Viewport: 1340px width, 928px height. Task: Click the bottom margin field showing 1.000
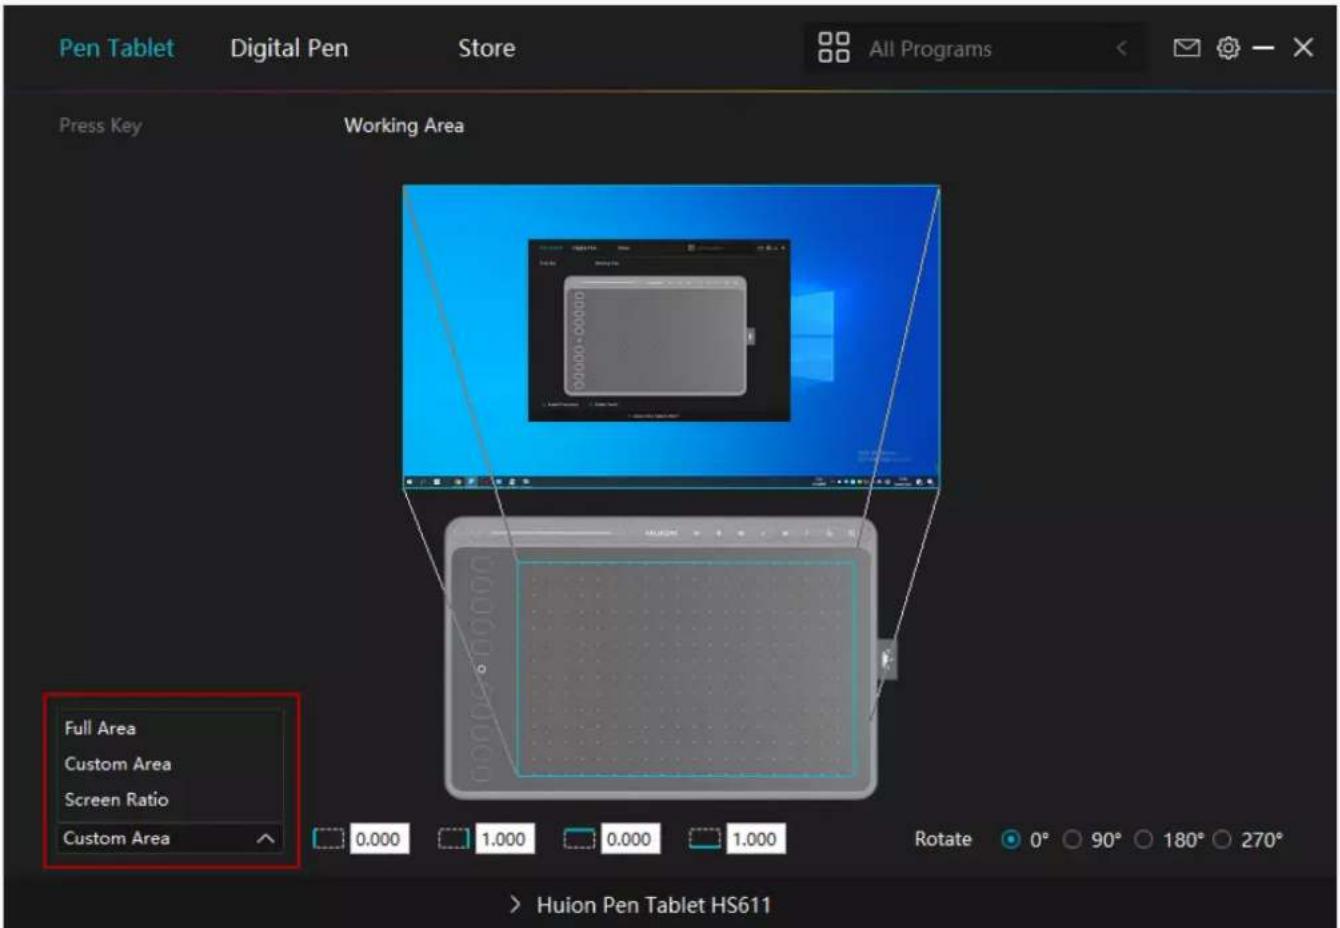(755, 839)
